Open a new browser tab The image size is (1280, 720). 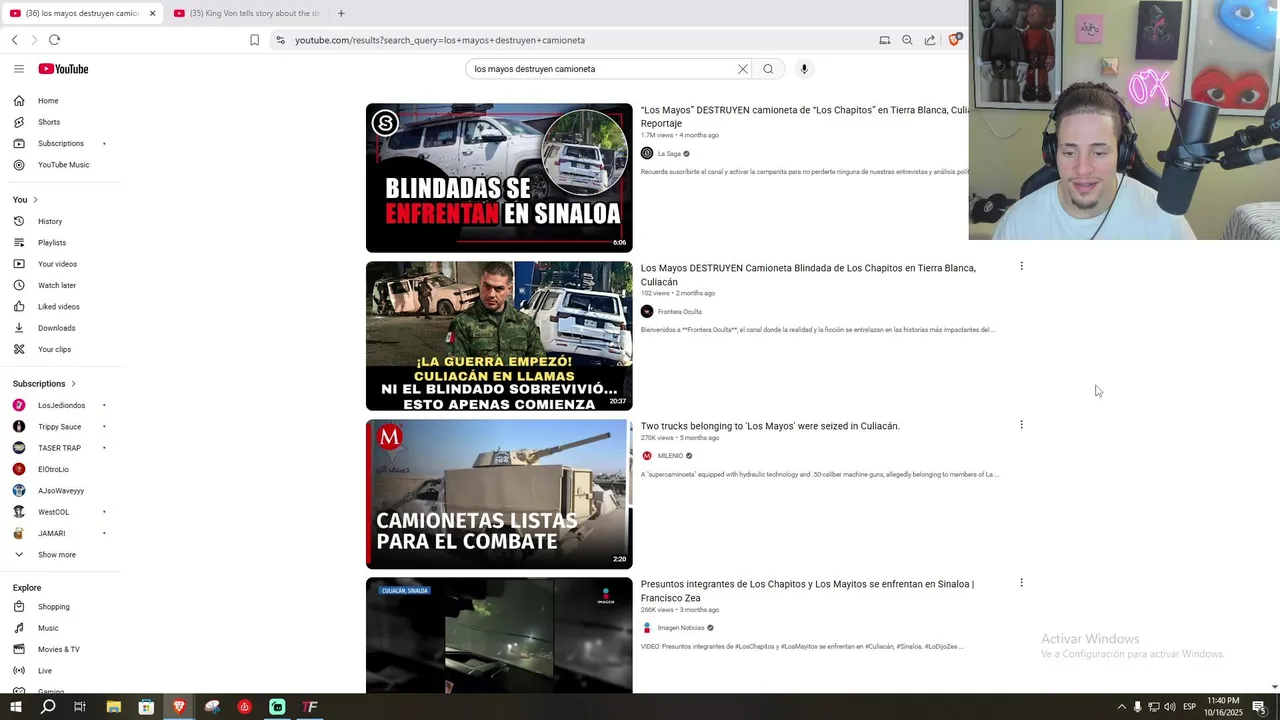341,13
